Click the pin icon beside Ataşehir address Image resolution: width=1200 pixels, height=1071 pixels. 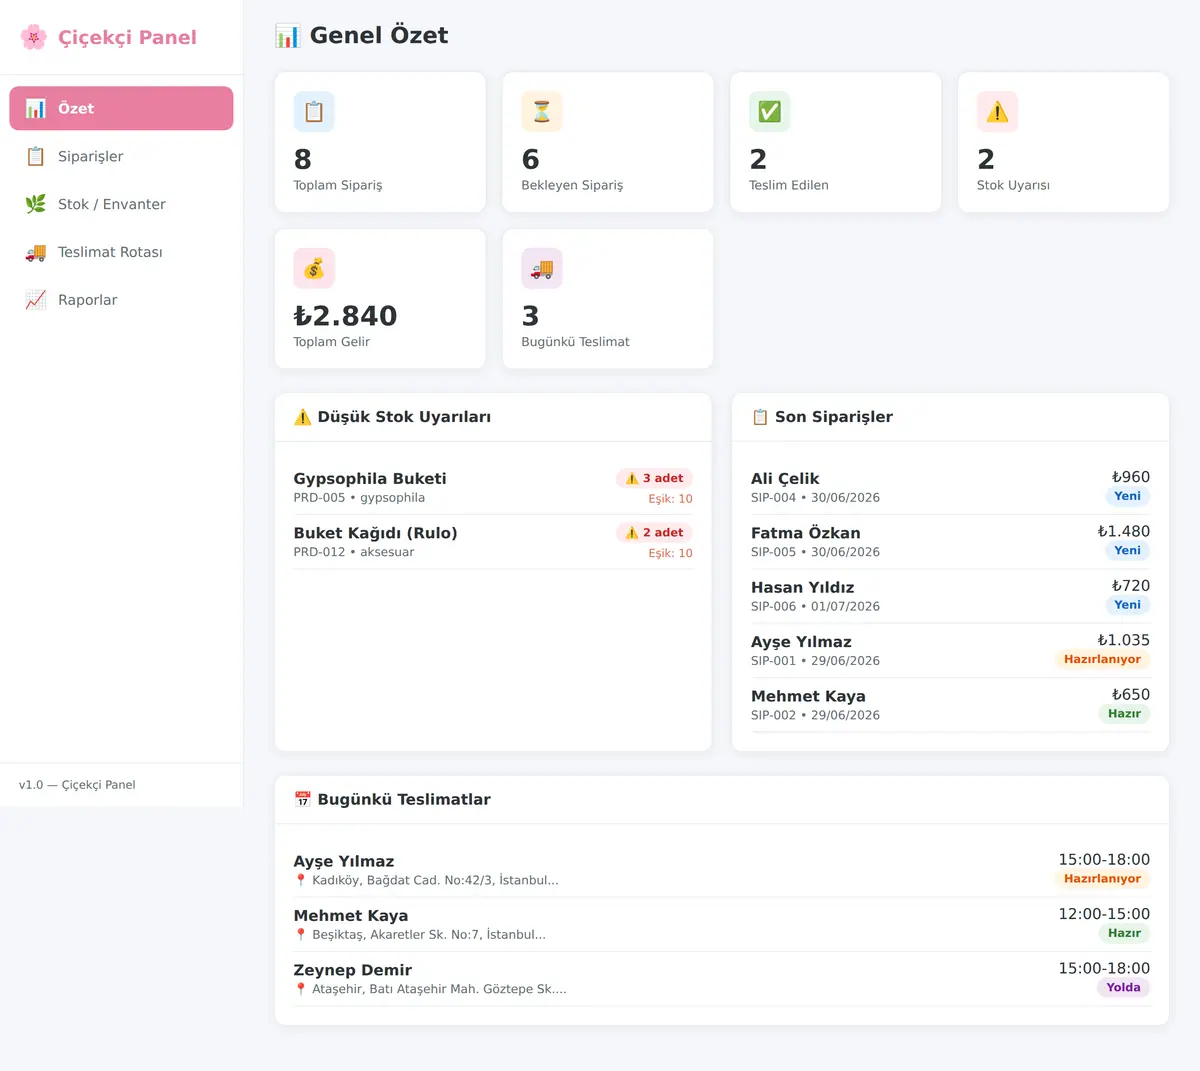coord(300,989)
